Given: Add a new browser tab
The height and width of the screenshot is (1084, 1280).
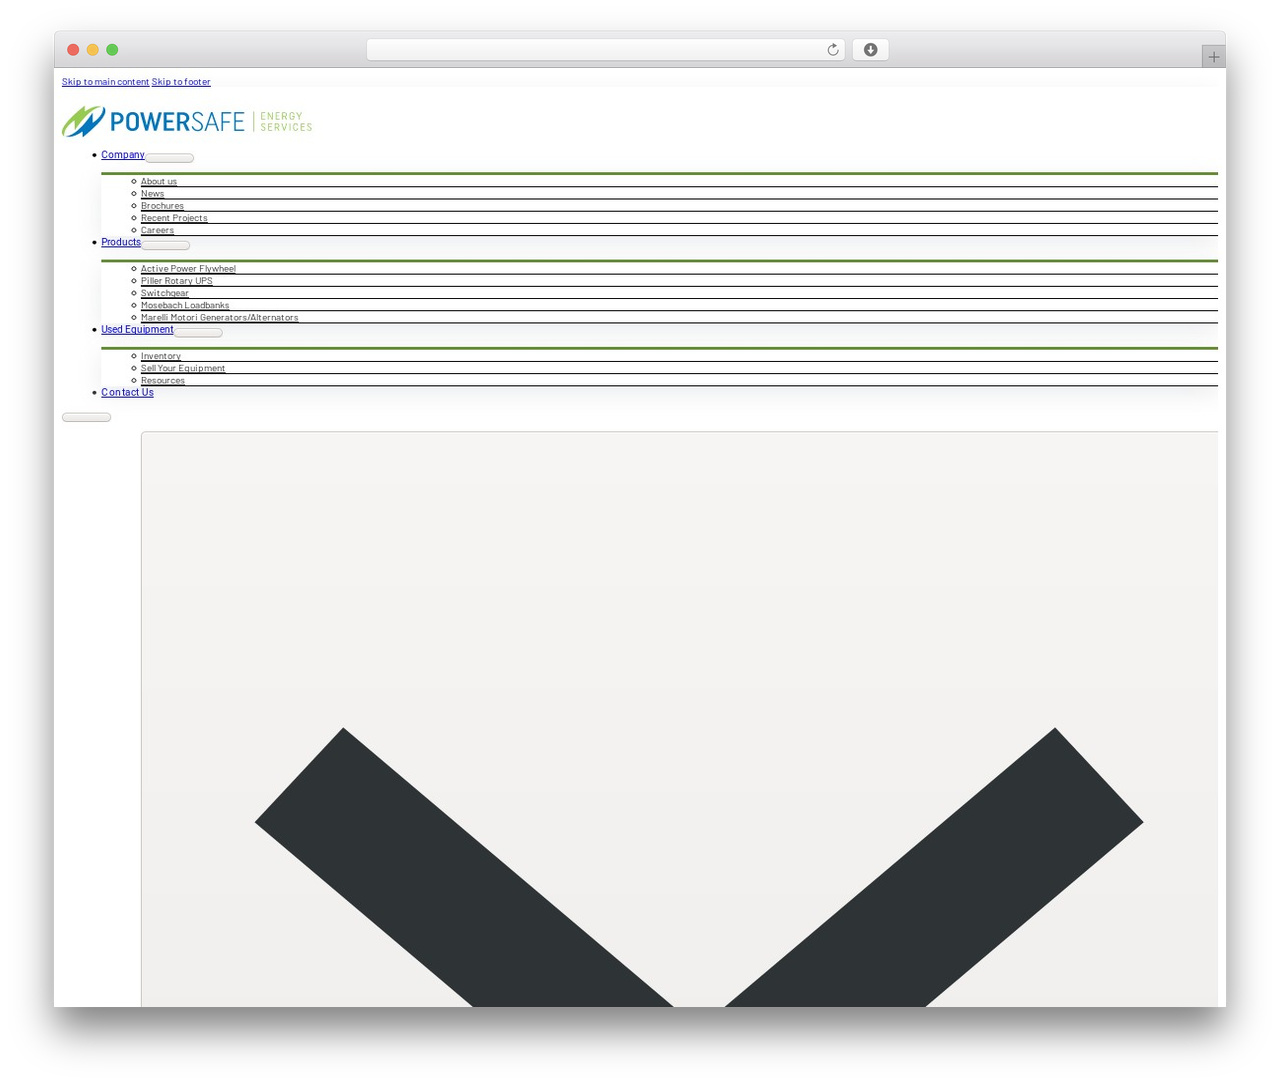Looking at the screenshot, I should click(1213, 57).
